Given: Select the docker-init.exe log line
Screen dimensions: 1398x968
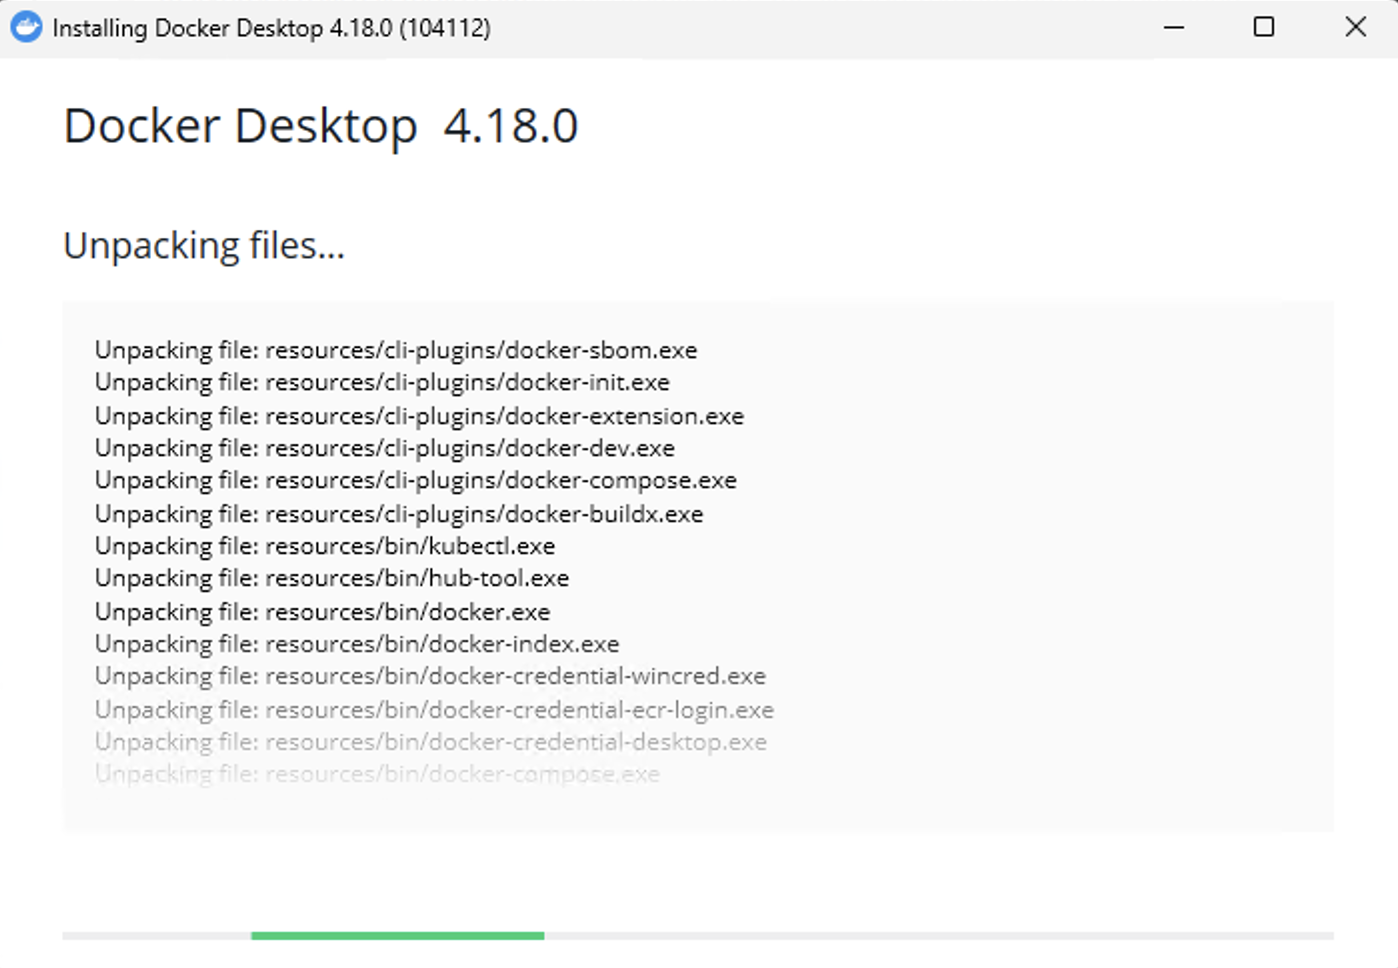Looking at the screenshot, I should tap(382, 382).
